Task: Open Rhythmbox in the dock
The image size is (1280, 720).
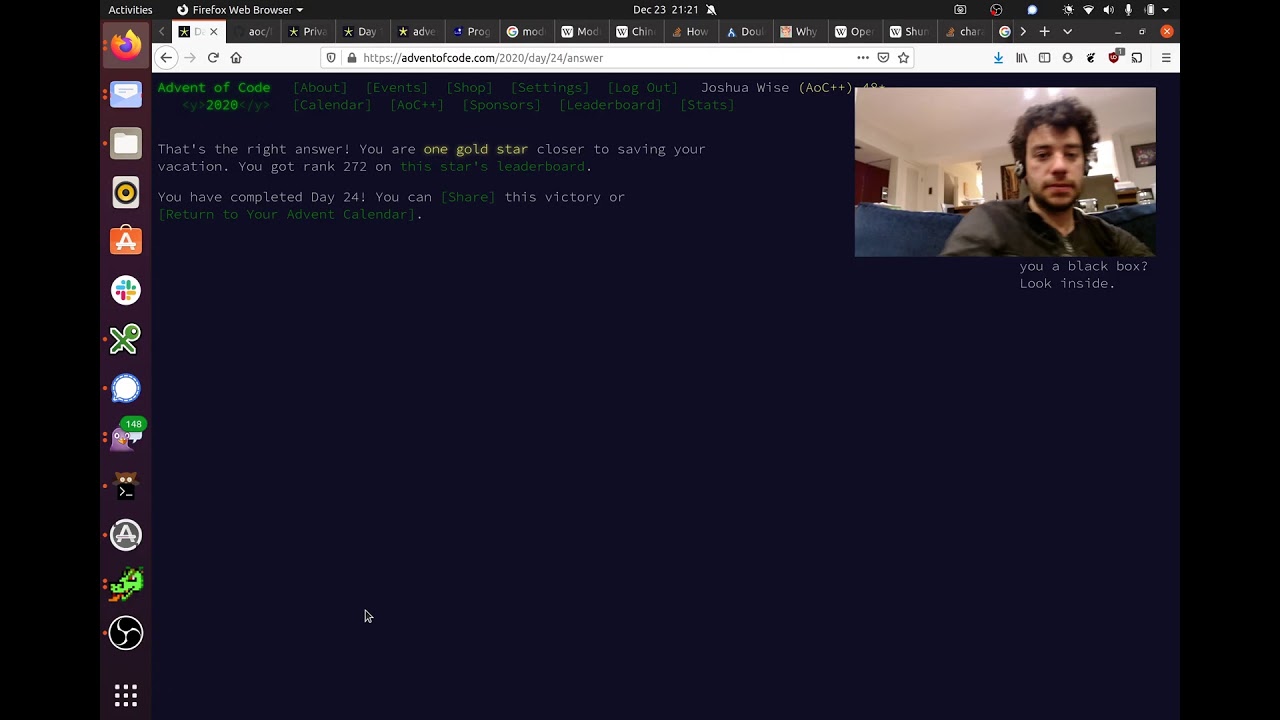Action: click(126, 192)
